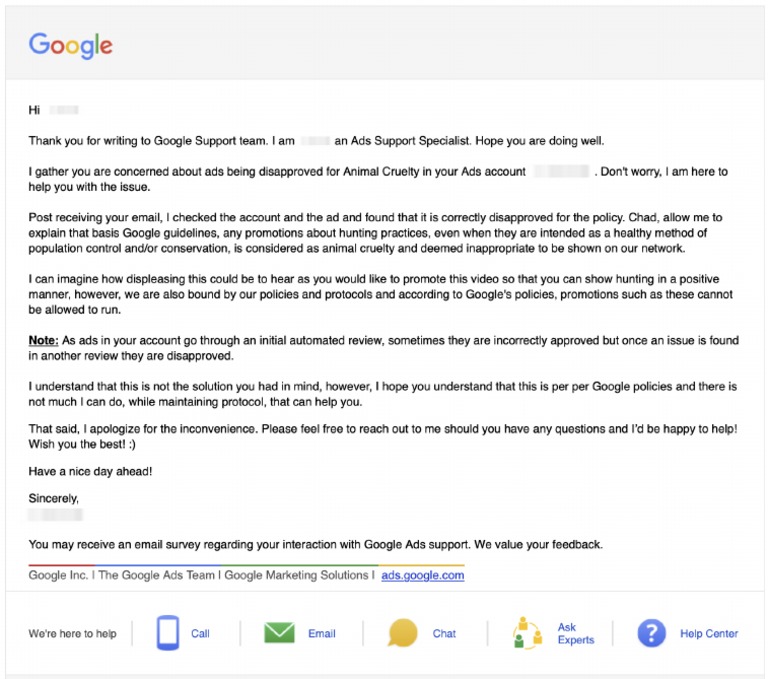Click the redacted name after Hi

click(64, 110)
